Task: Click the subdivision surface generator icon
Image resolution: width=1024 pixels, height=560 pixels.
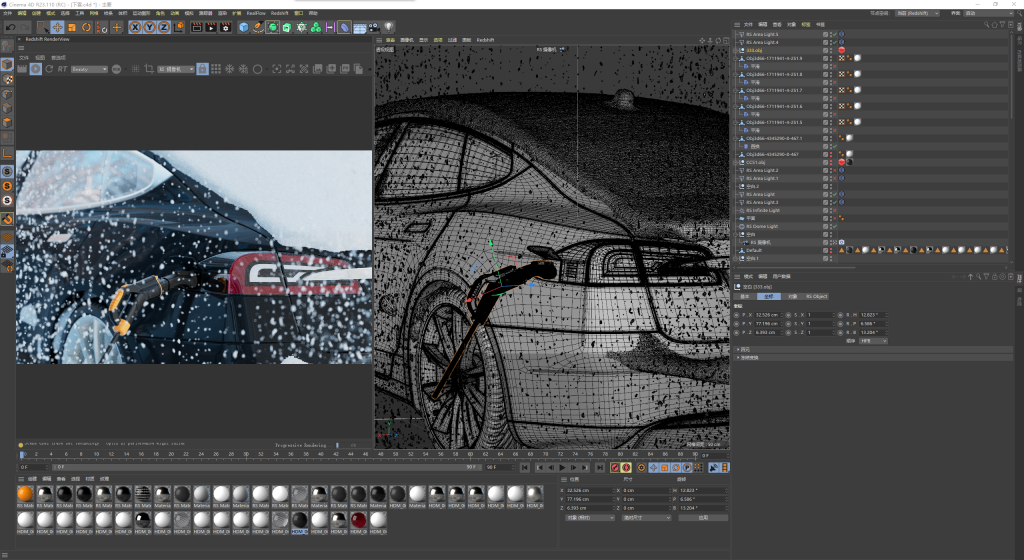Action: click(272, 27)
